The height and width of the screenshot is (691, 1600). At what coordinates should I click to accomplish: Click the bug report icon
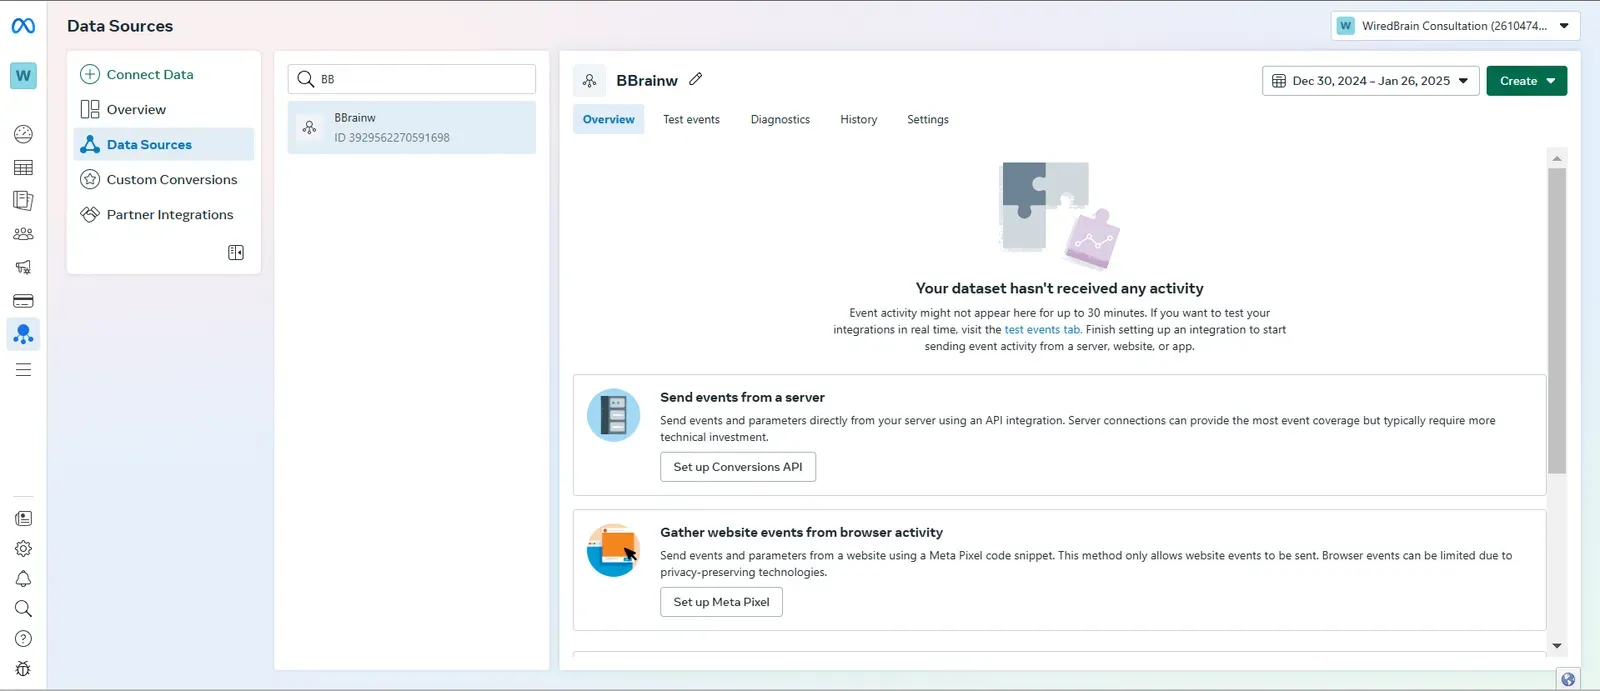coord(23,669)
